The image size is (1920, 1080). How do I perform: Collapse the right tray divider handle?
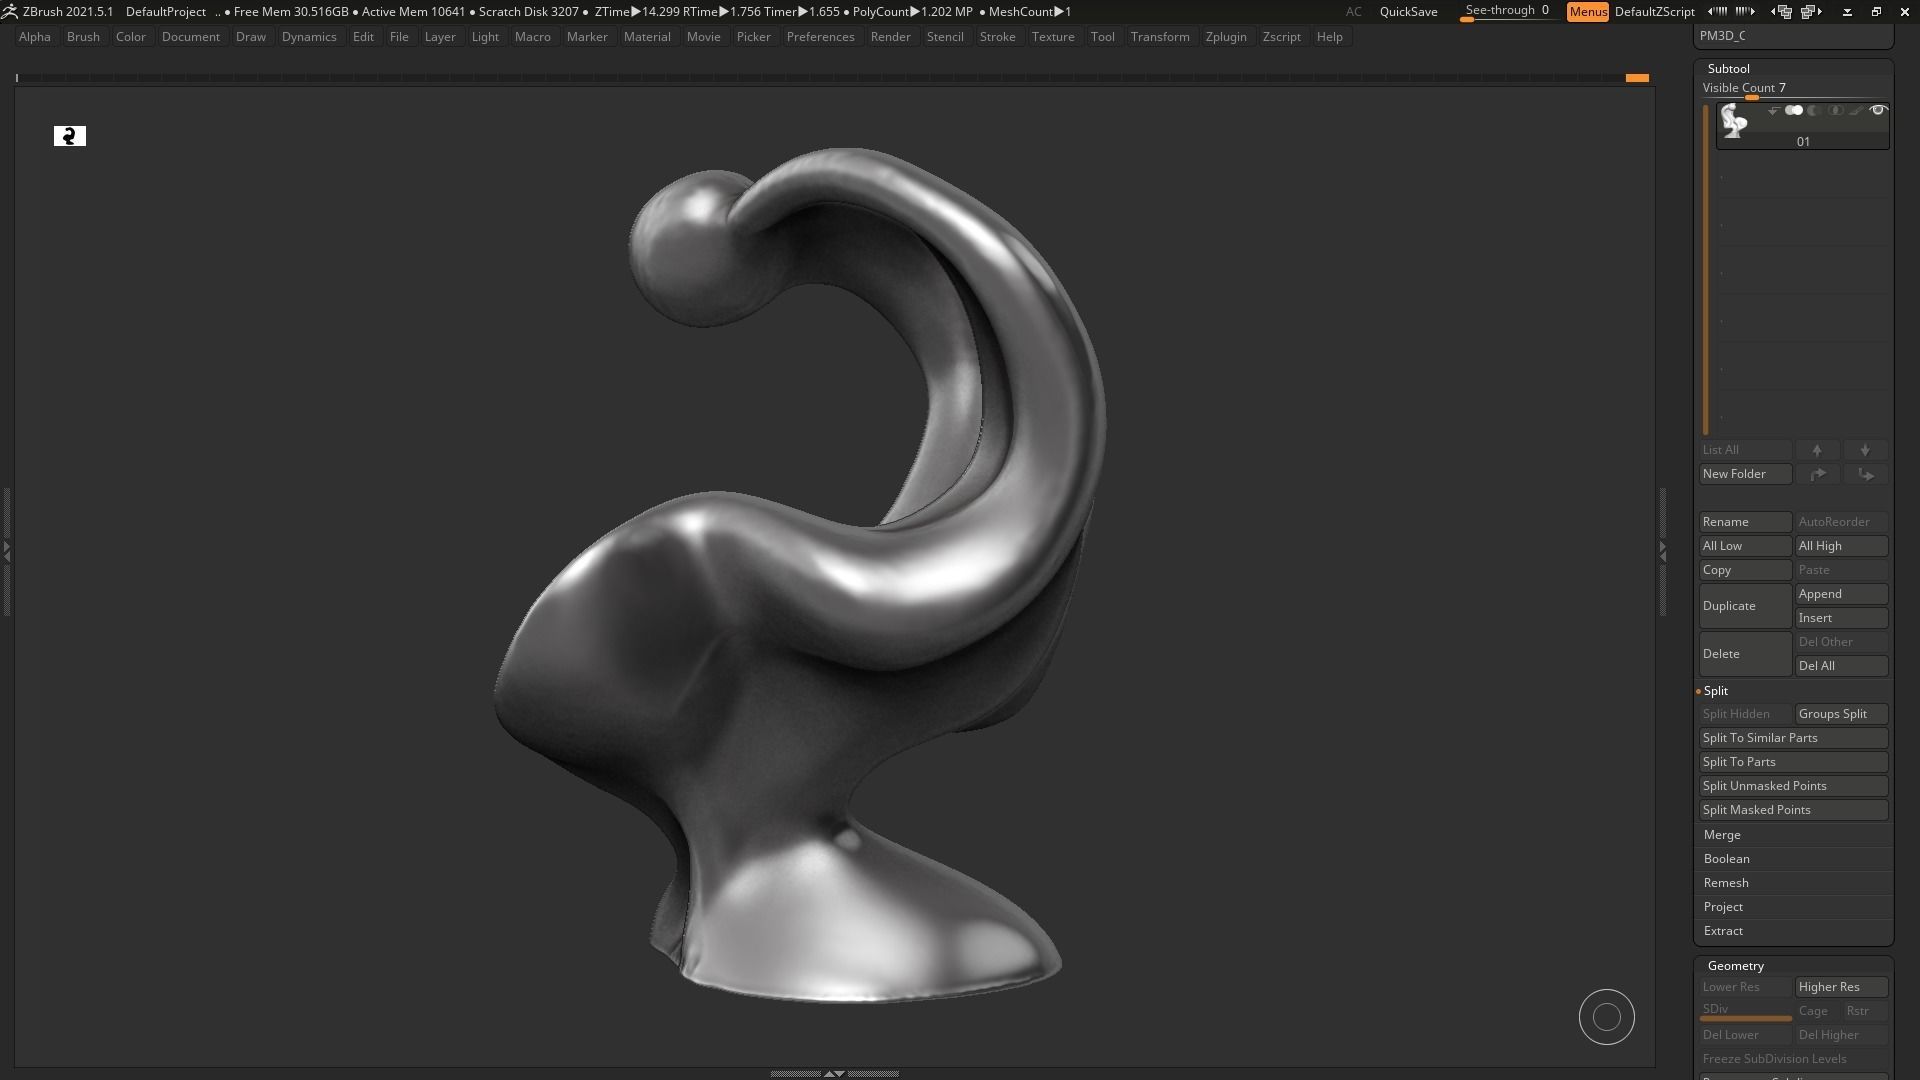(x=1662, y=550)
